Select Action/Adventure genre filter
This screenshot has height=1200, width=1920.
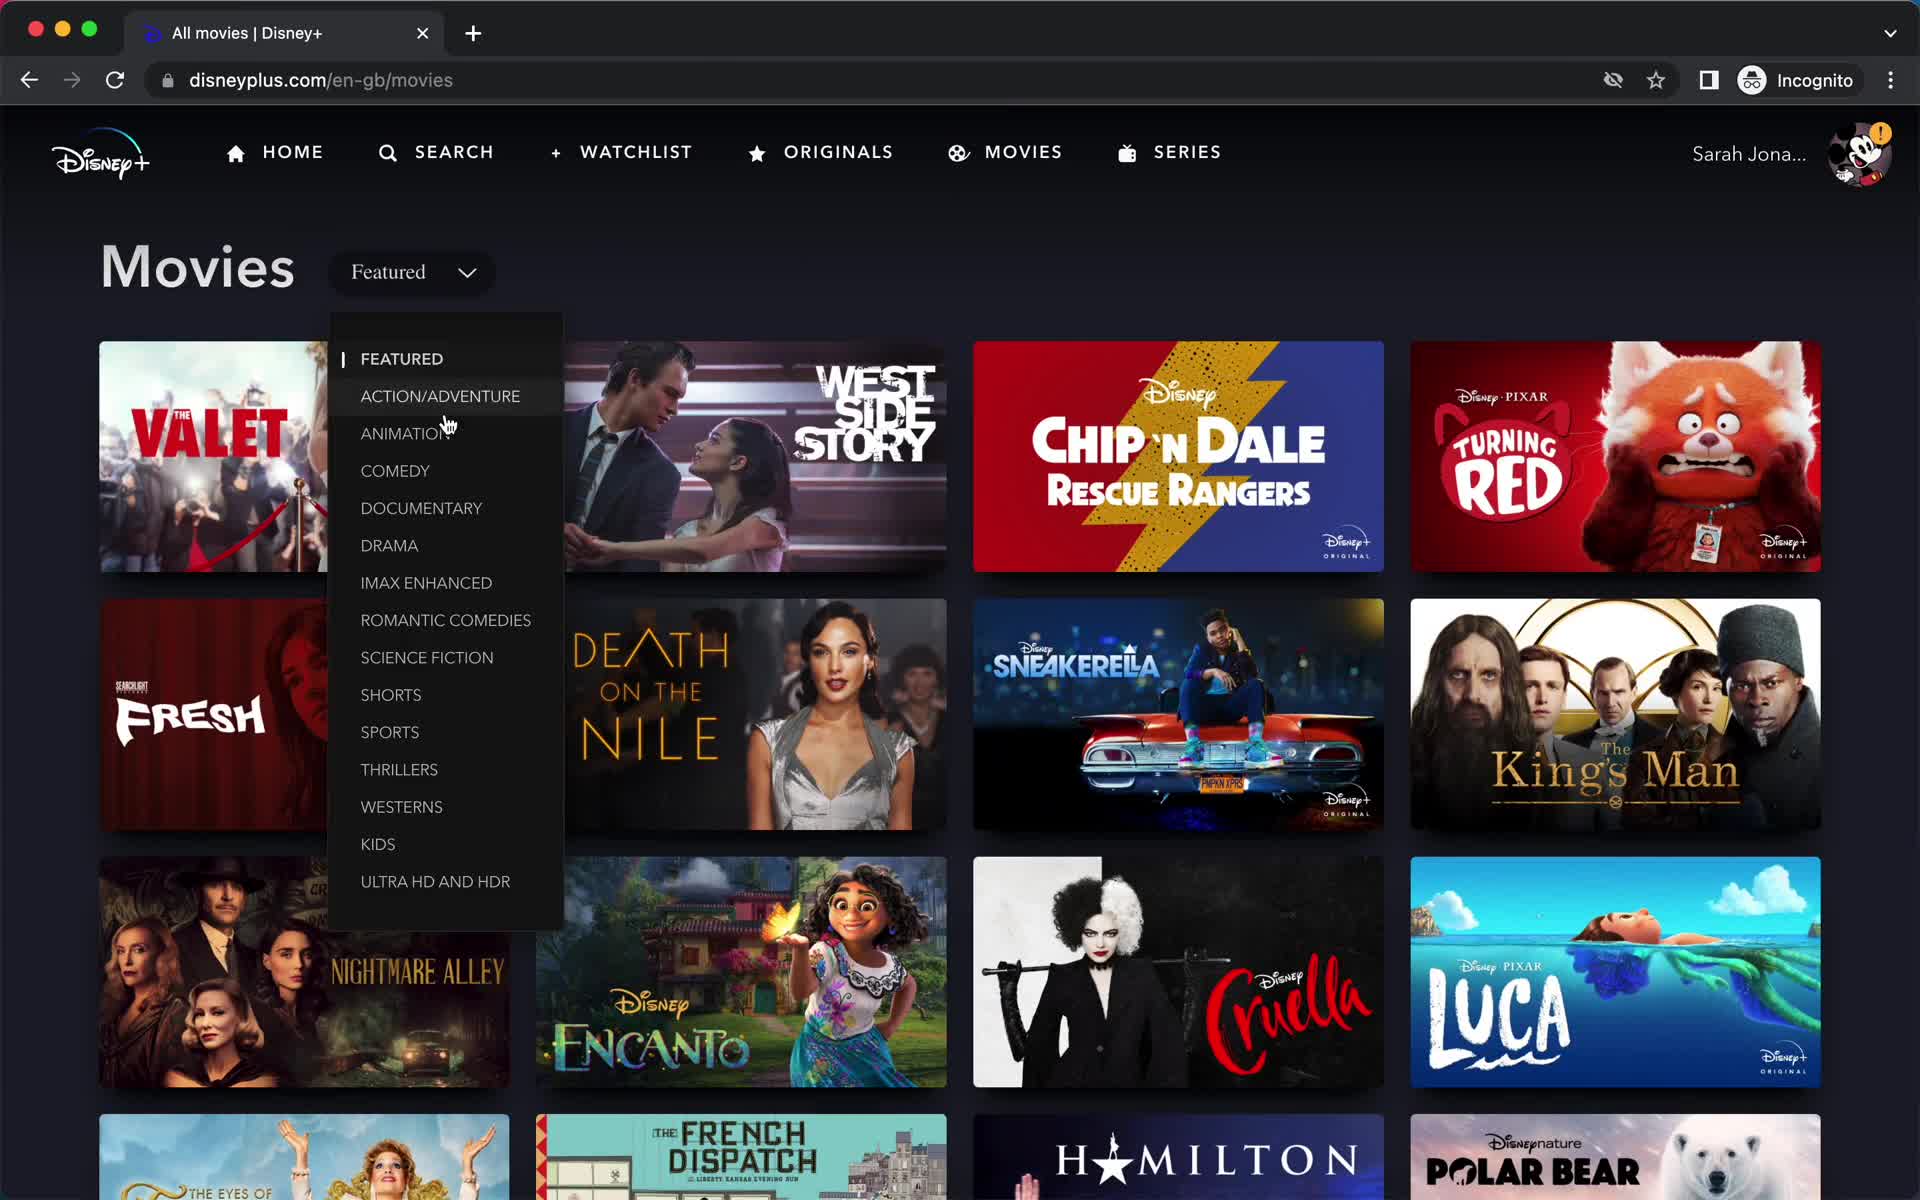[440, 397]
